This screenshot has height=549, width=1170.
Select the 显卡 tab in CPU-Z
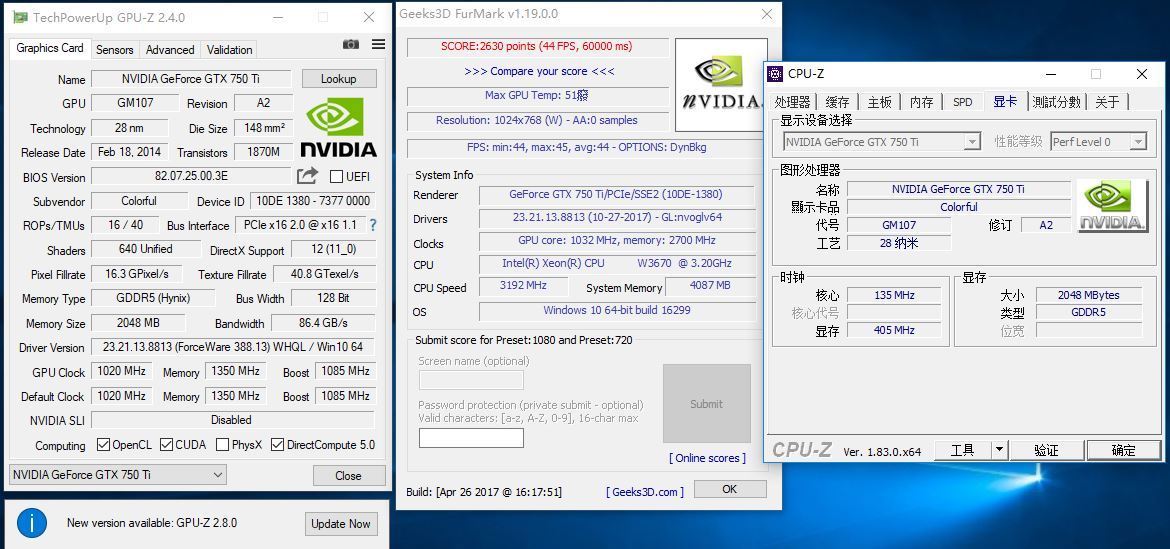coord(1005,101)
